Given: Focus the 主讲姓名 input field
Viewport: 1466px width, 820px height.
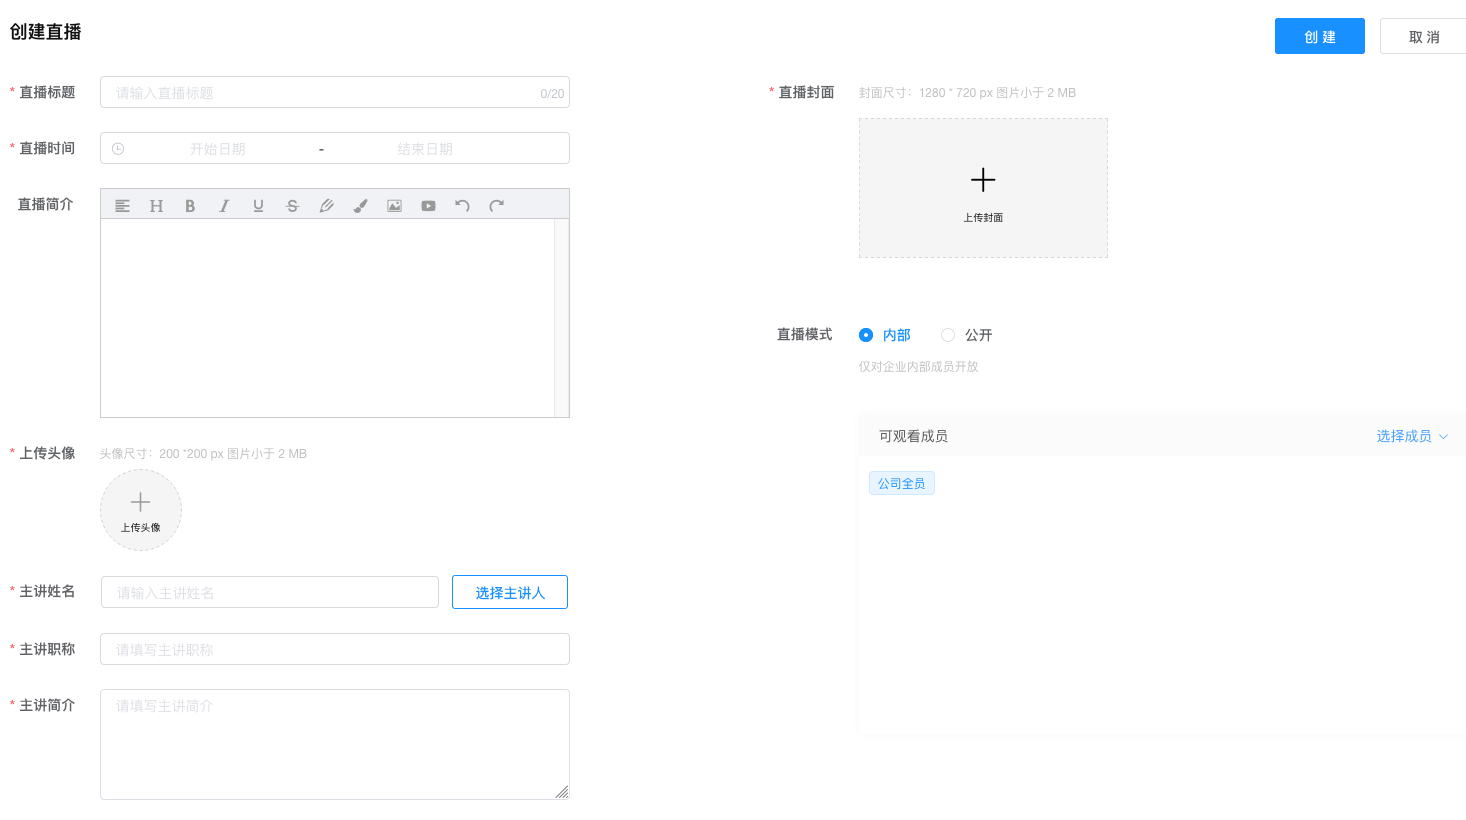Looking at the screenshot, I should (x=270, y=592).
